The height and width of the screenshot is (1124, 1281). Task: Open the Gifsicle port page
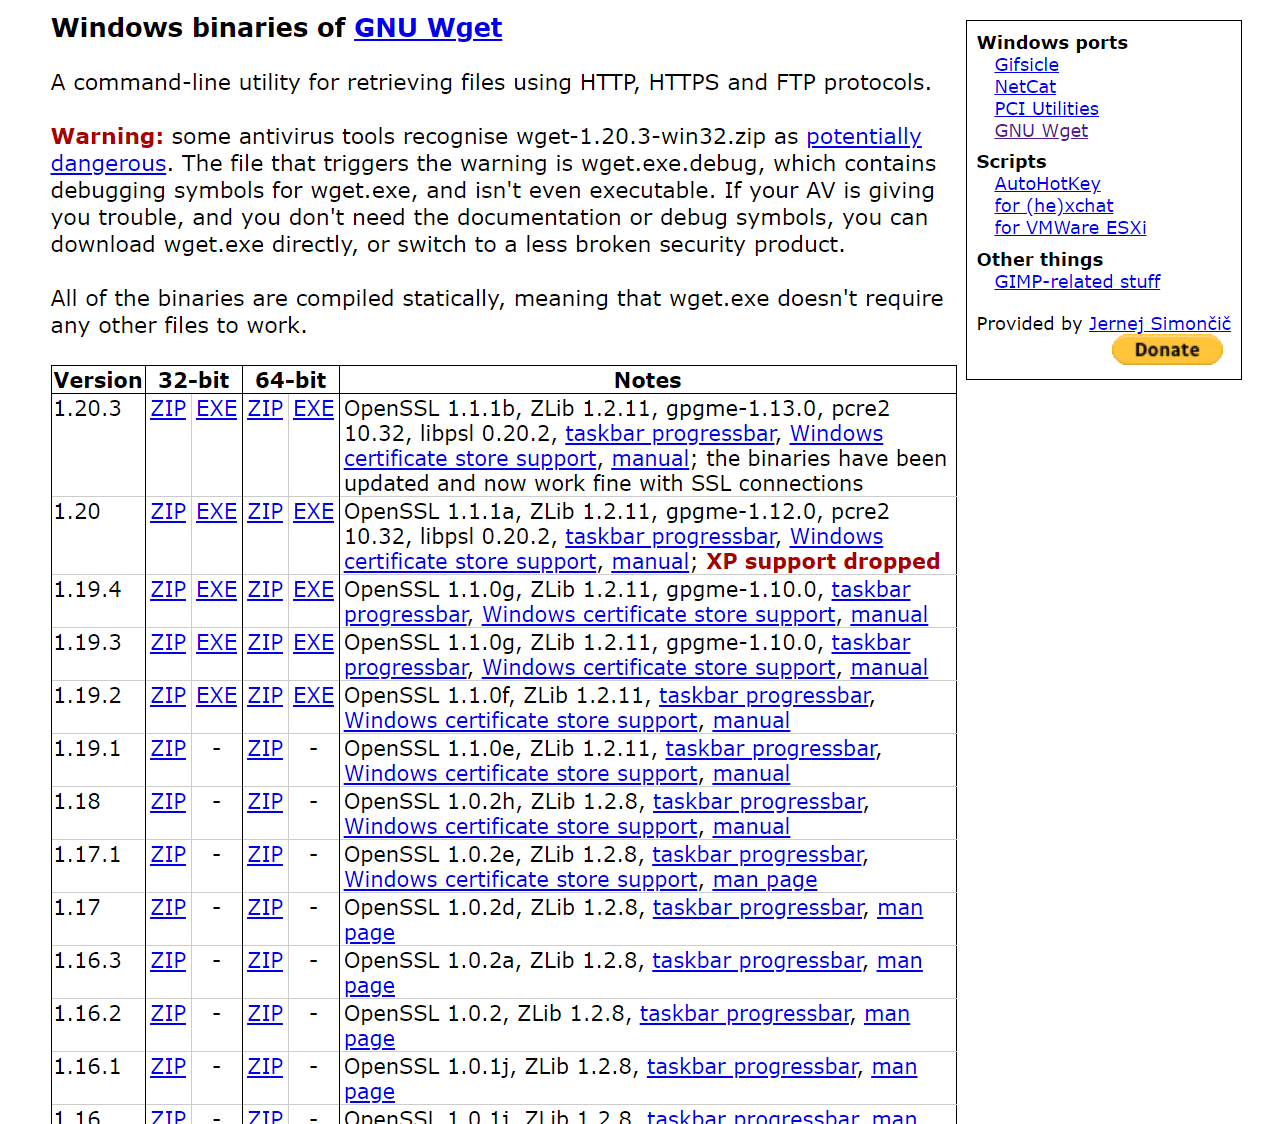pos(1026,64)
